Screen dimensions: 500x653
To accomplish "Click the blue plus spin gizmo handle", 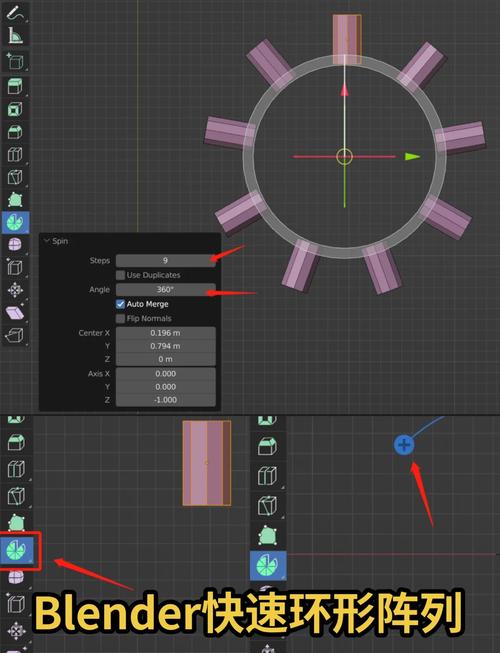I will click(x=404, y=445).
